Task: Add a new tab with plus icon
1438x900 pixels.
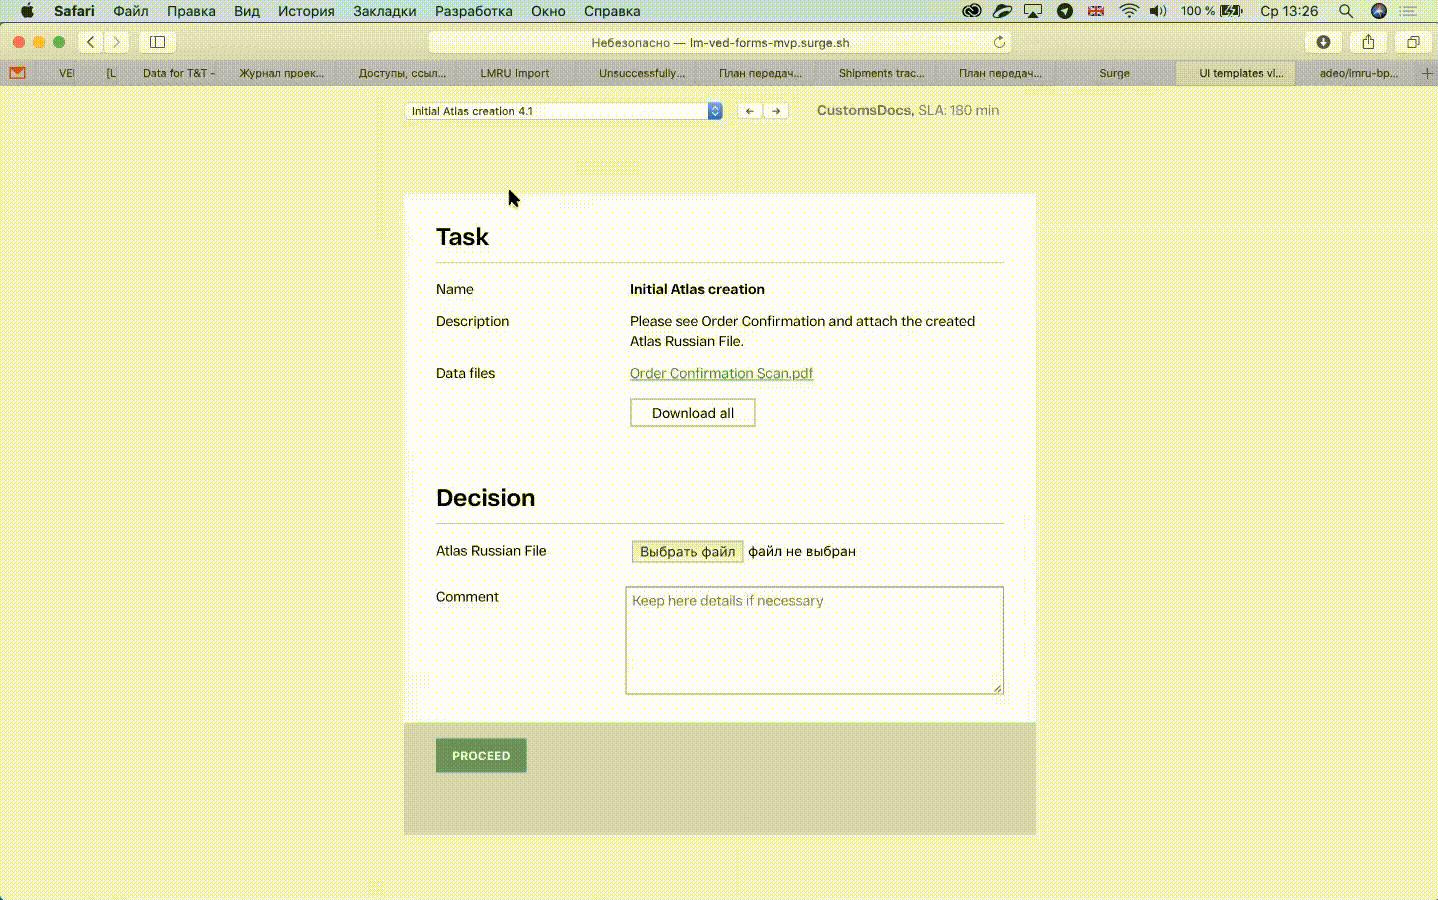Action: [1426, 73]
